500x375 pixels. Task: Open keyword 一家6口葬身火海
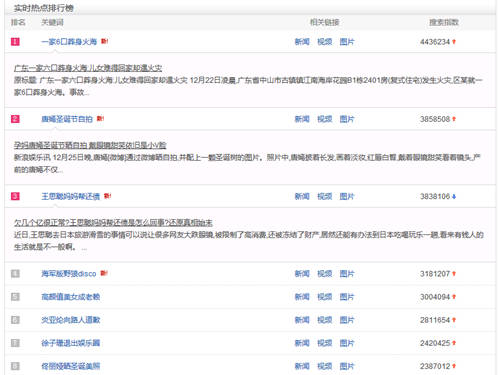pyautogui.click(x=69, y=42)
